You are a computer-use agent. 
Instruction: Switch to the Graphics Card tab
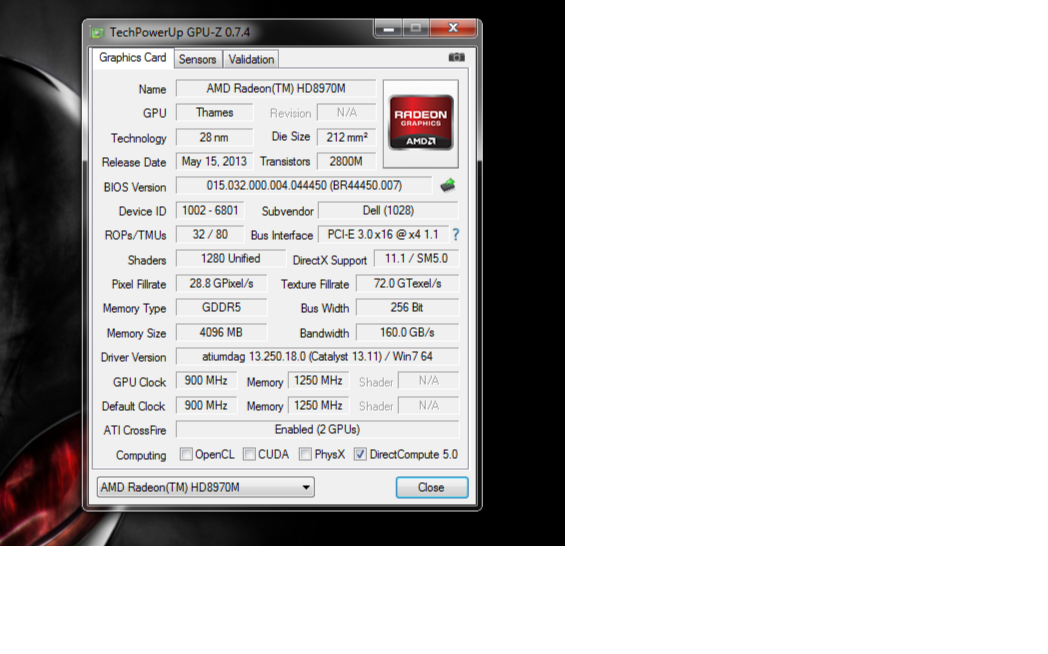click(x=132, y=57)
